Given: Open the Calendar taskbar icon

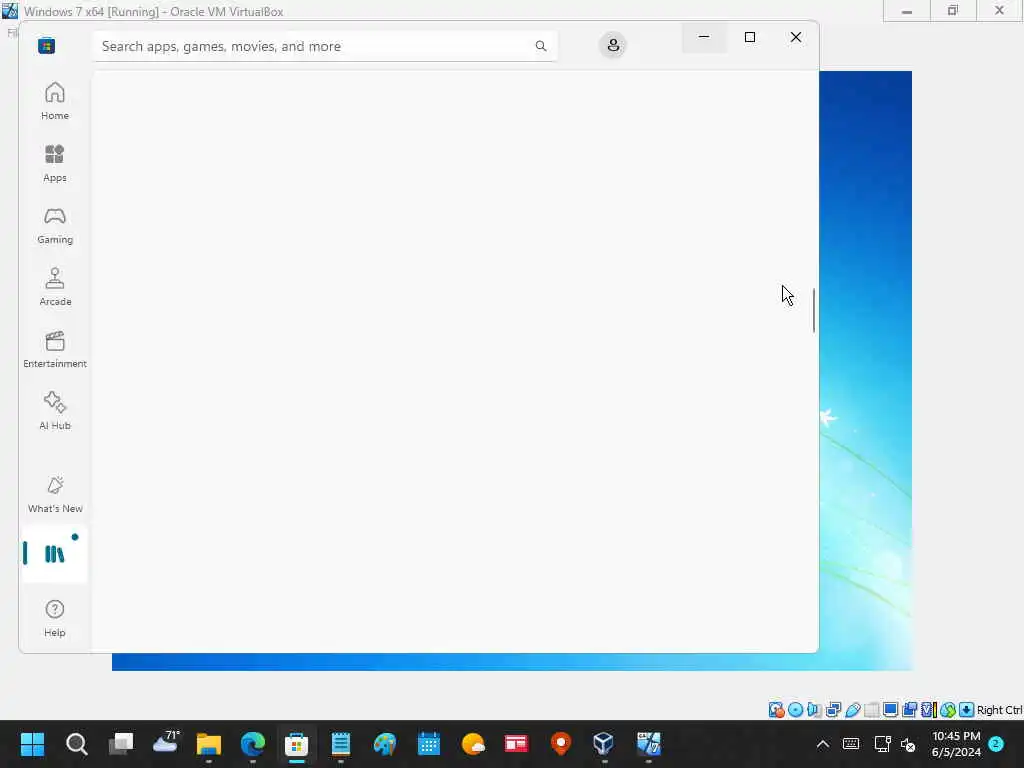Looking at the screenshot, I should point(429,744).
